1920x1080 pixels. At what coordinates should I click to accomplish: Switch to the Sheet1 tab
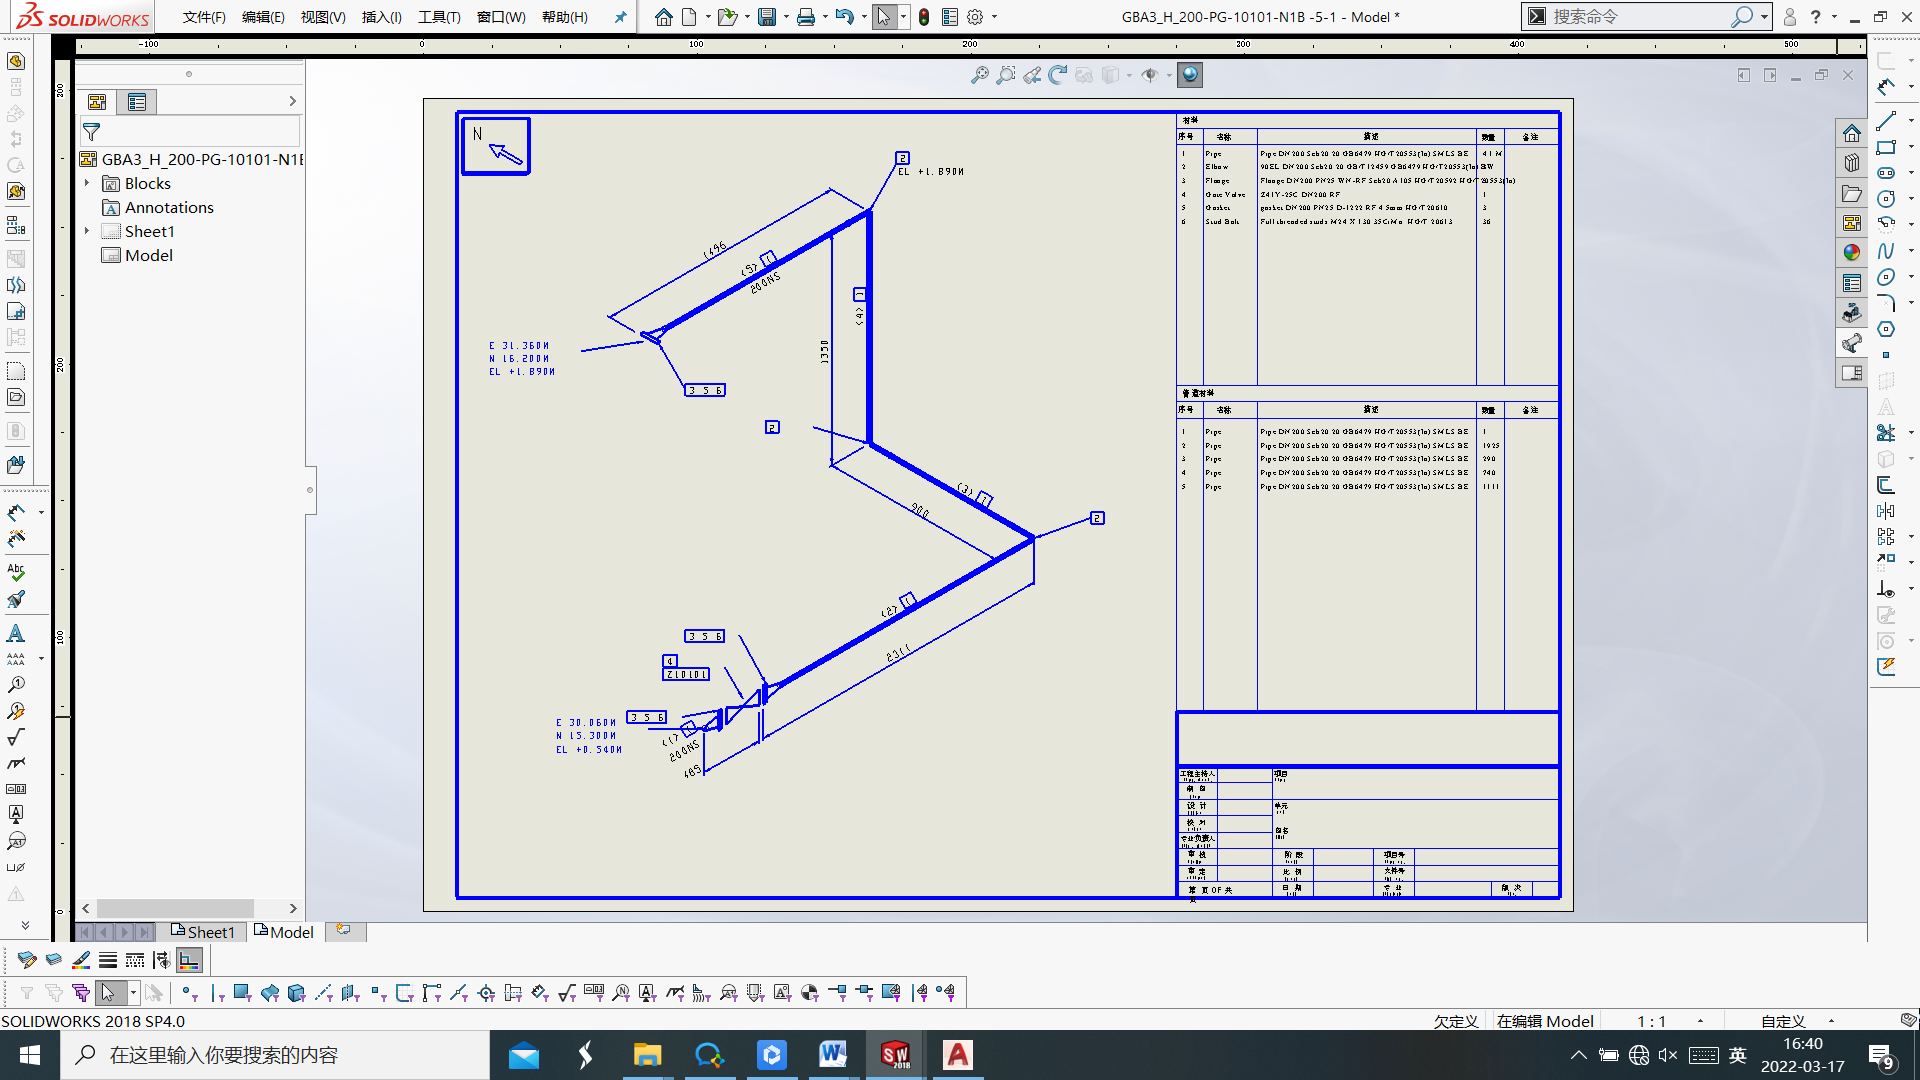coord(203,932)
